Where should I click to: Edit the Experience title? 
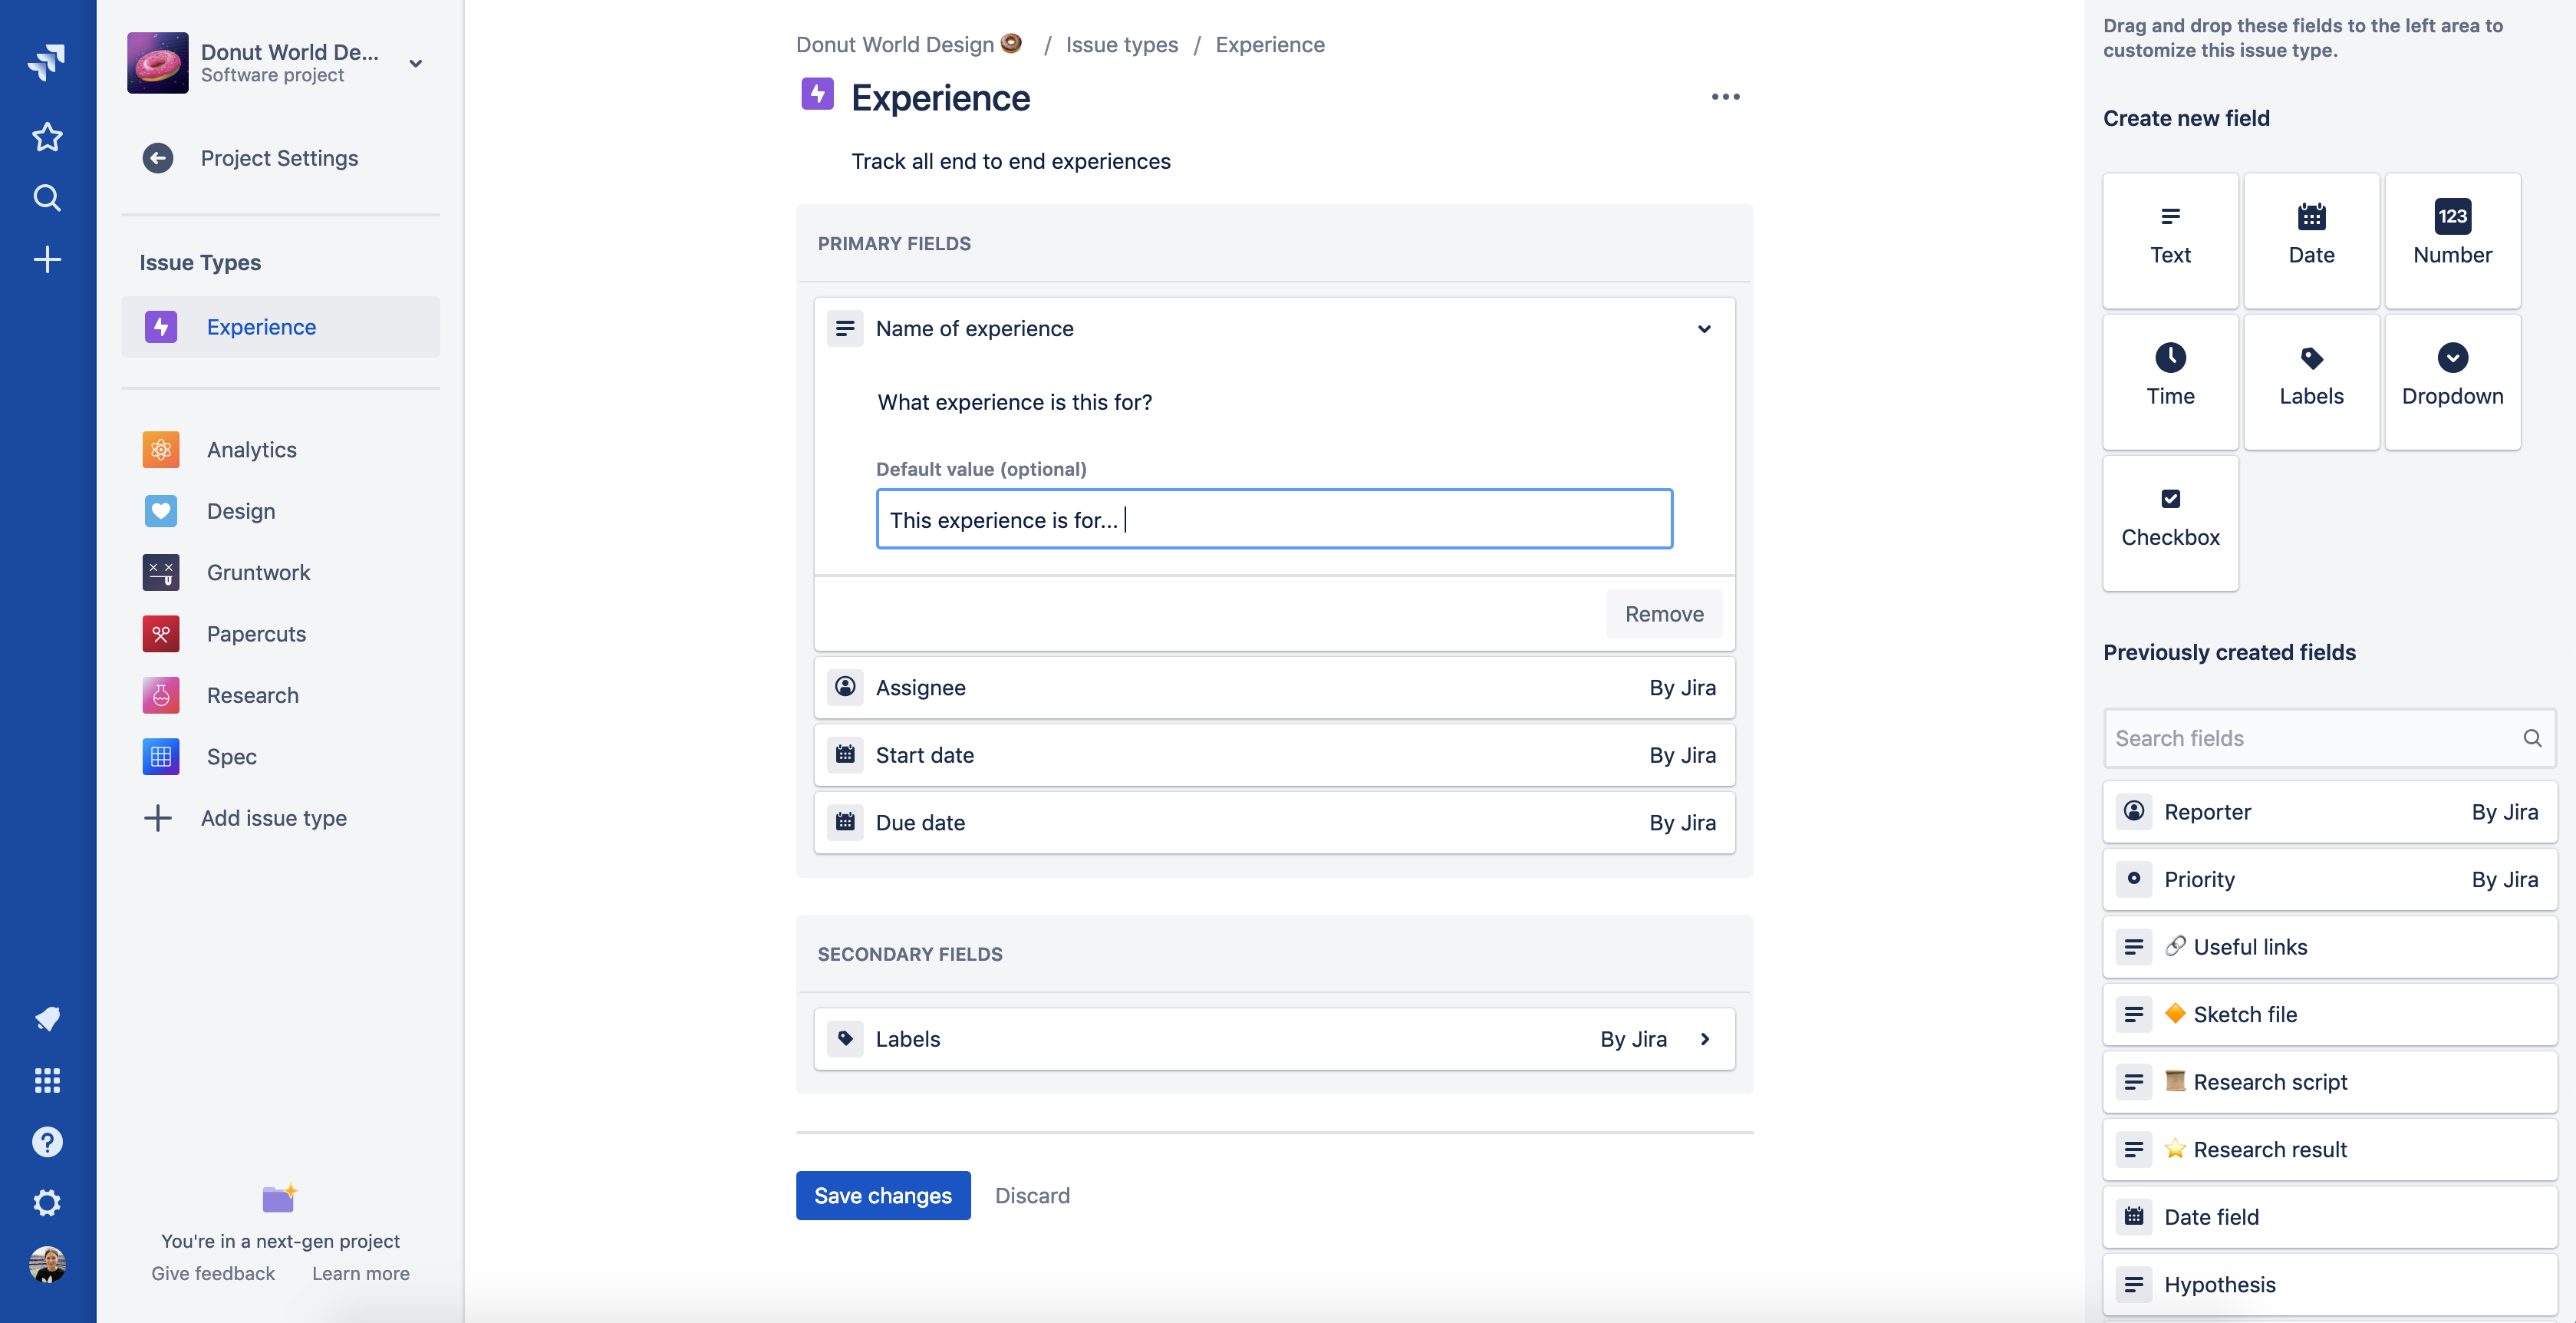pos(940,98)
